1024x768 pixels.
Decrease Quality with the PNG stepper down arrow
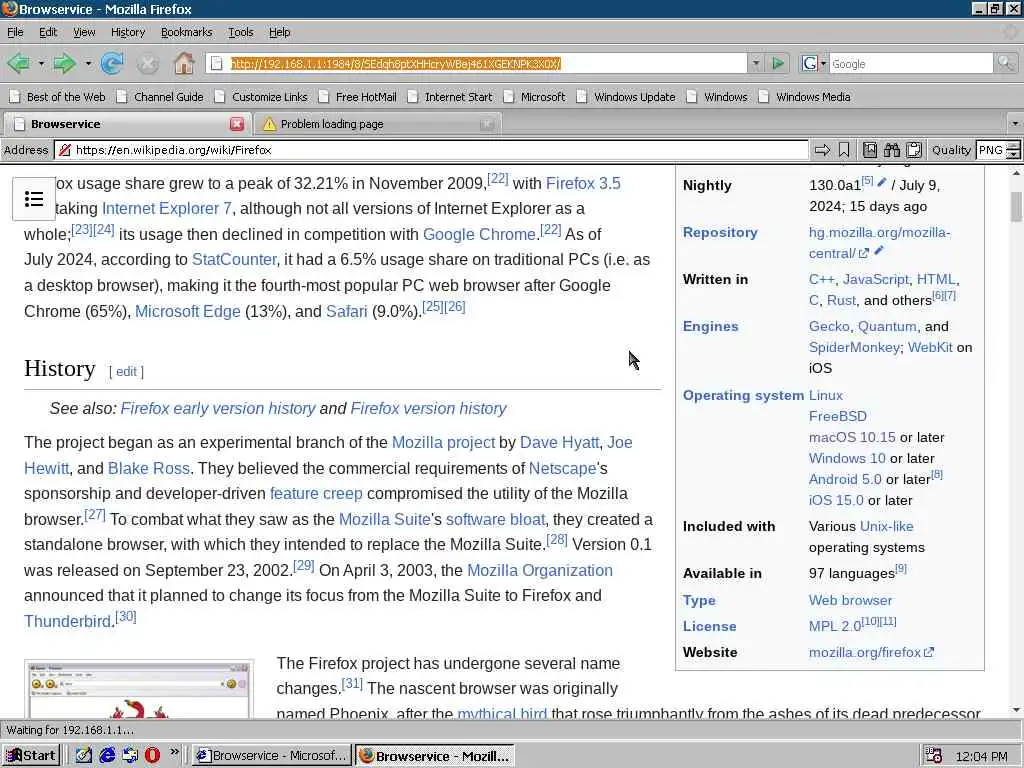coord(1013,155)
